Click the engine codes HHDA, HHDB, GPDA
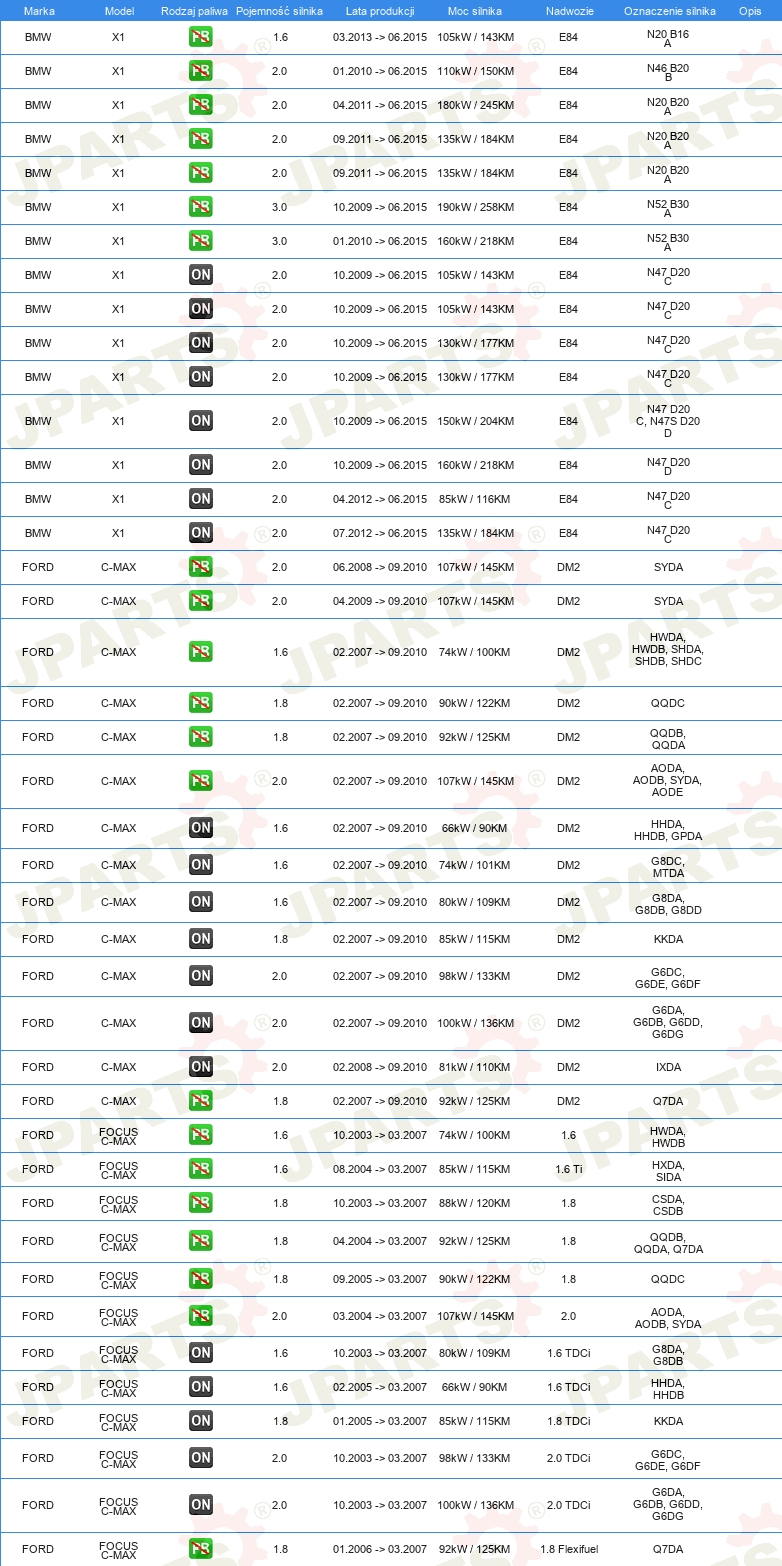The image size is (782, 1566). pyautogui.click(x=668, y=828)
